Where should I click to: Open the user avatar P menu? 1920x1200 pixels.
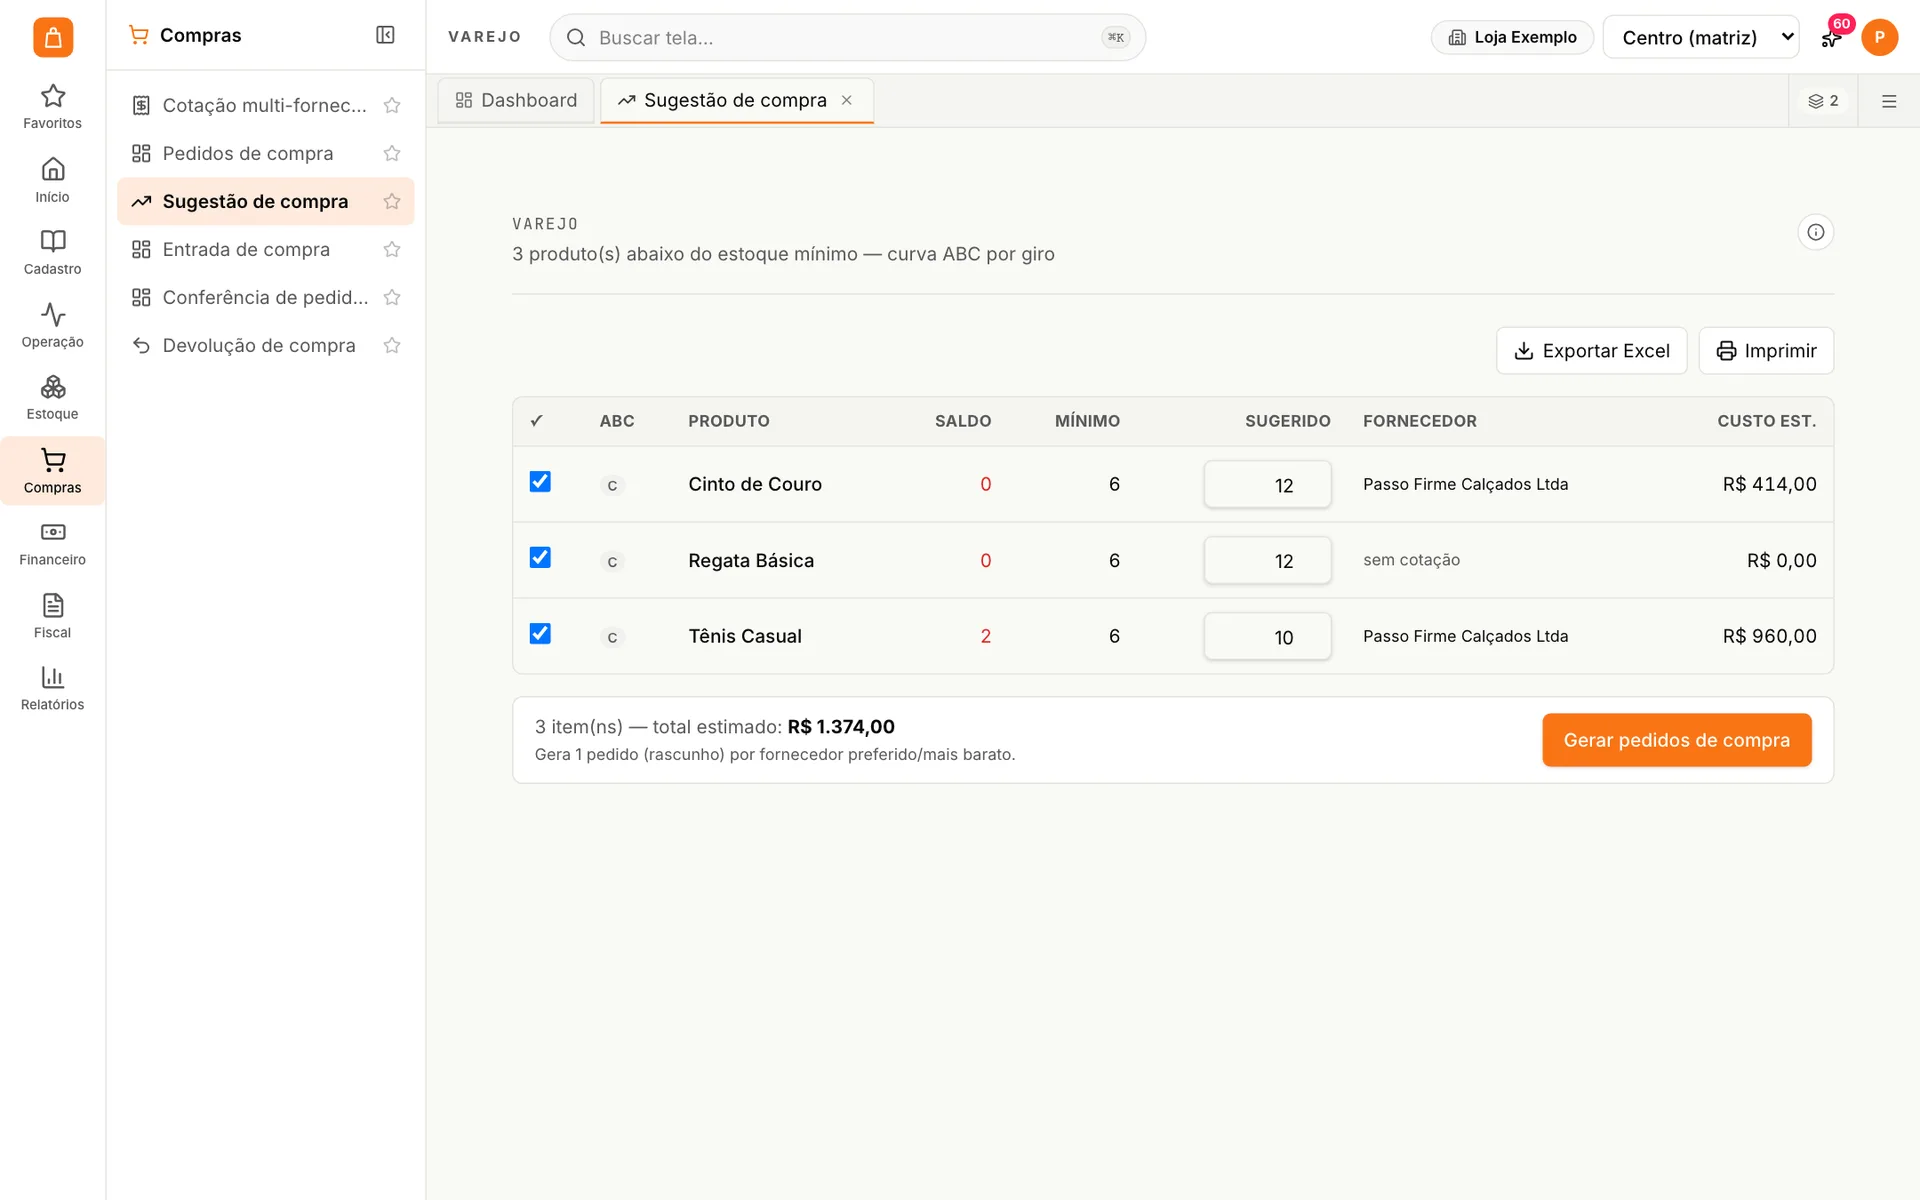(1879, 37)
